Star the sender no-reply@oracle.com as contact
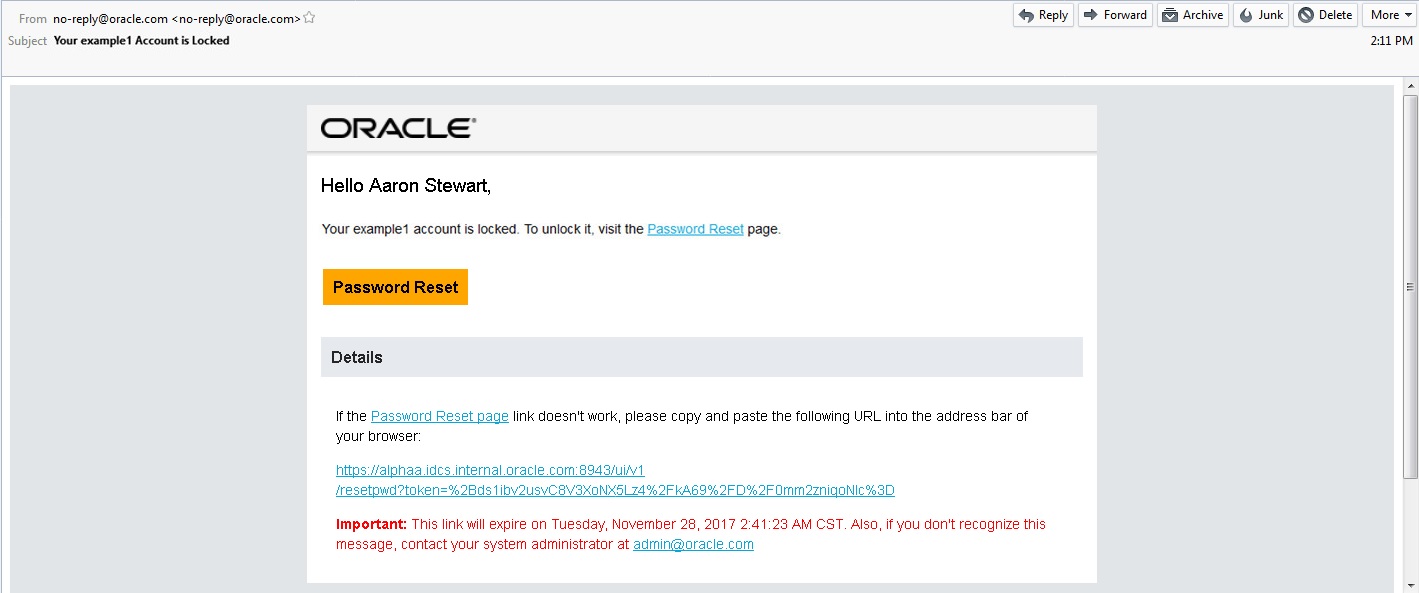 click(310, 18)
